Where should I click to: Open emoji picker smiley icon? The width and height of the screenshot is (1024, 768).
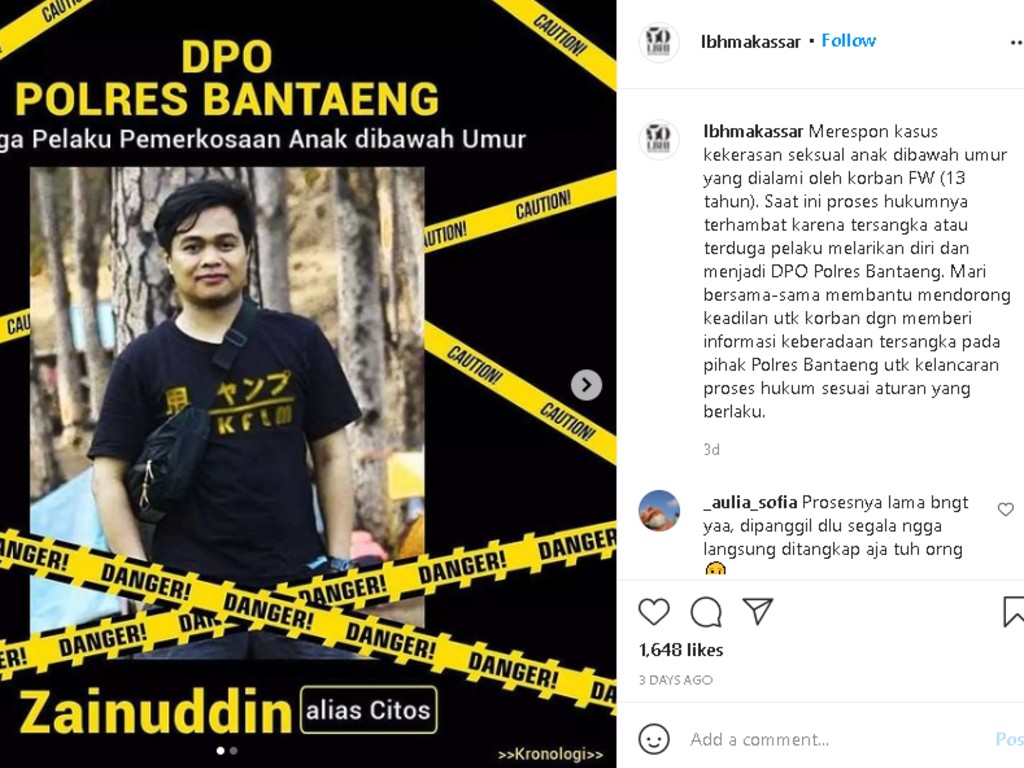[x=654, y=739]
